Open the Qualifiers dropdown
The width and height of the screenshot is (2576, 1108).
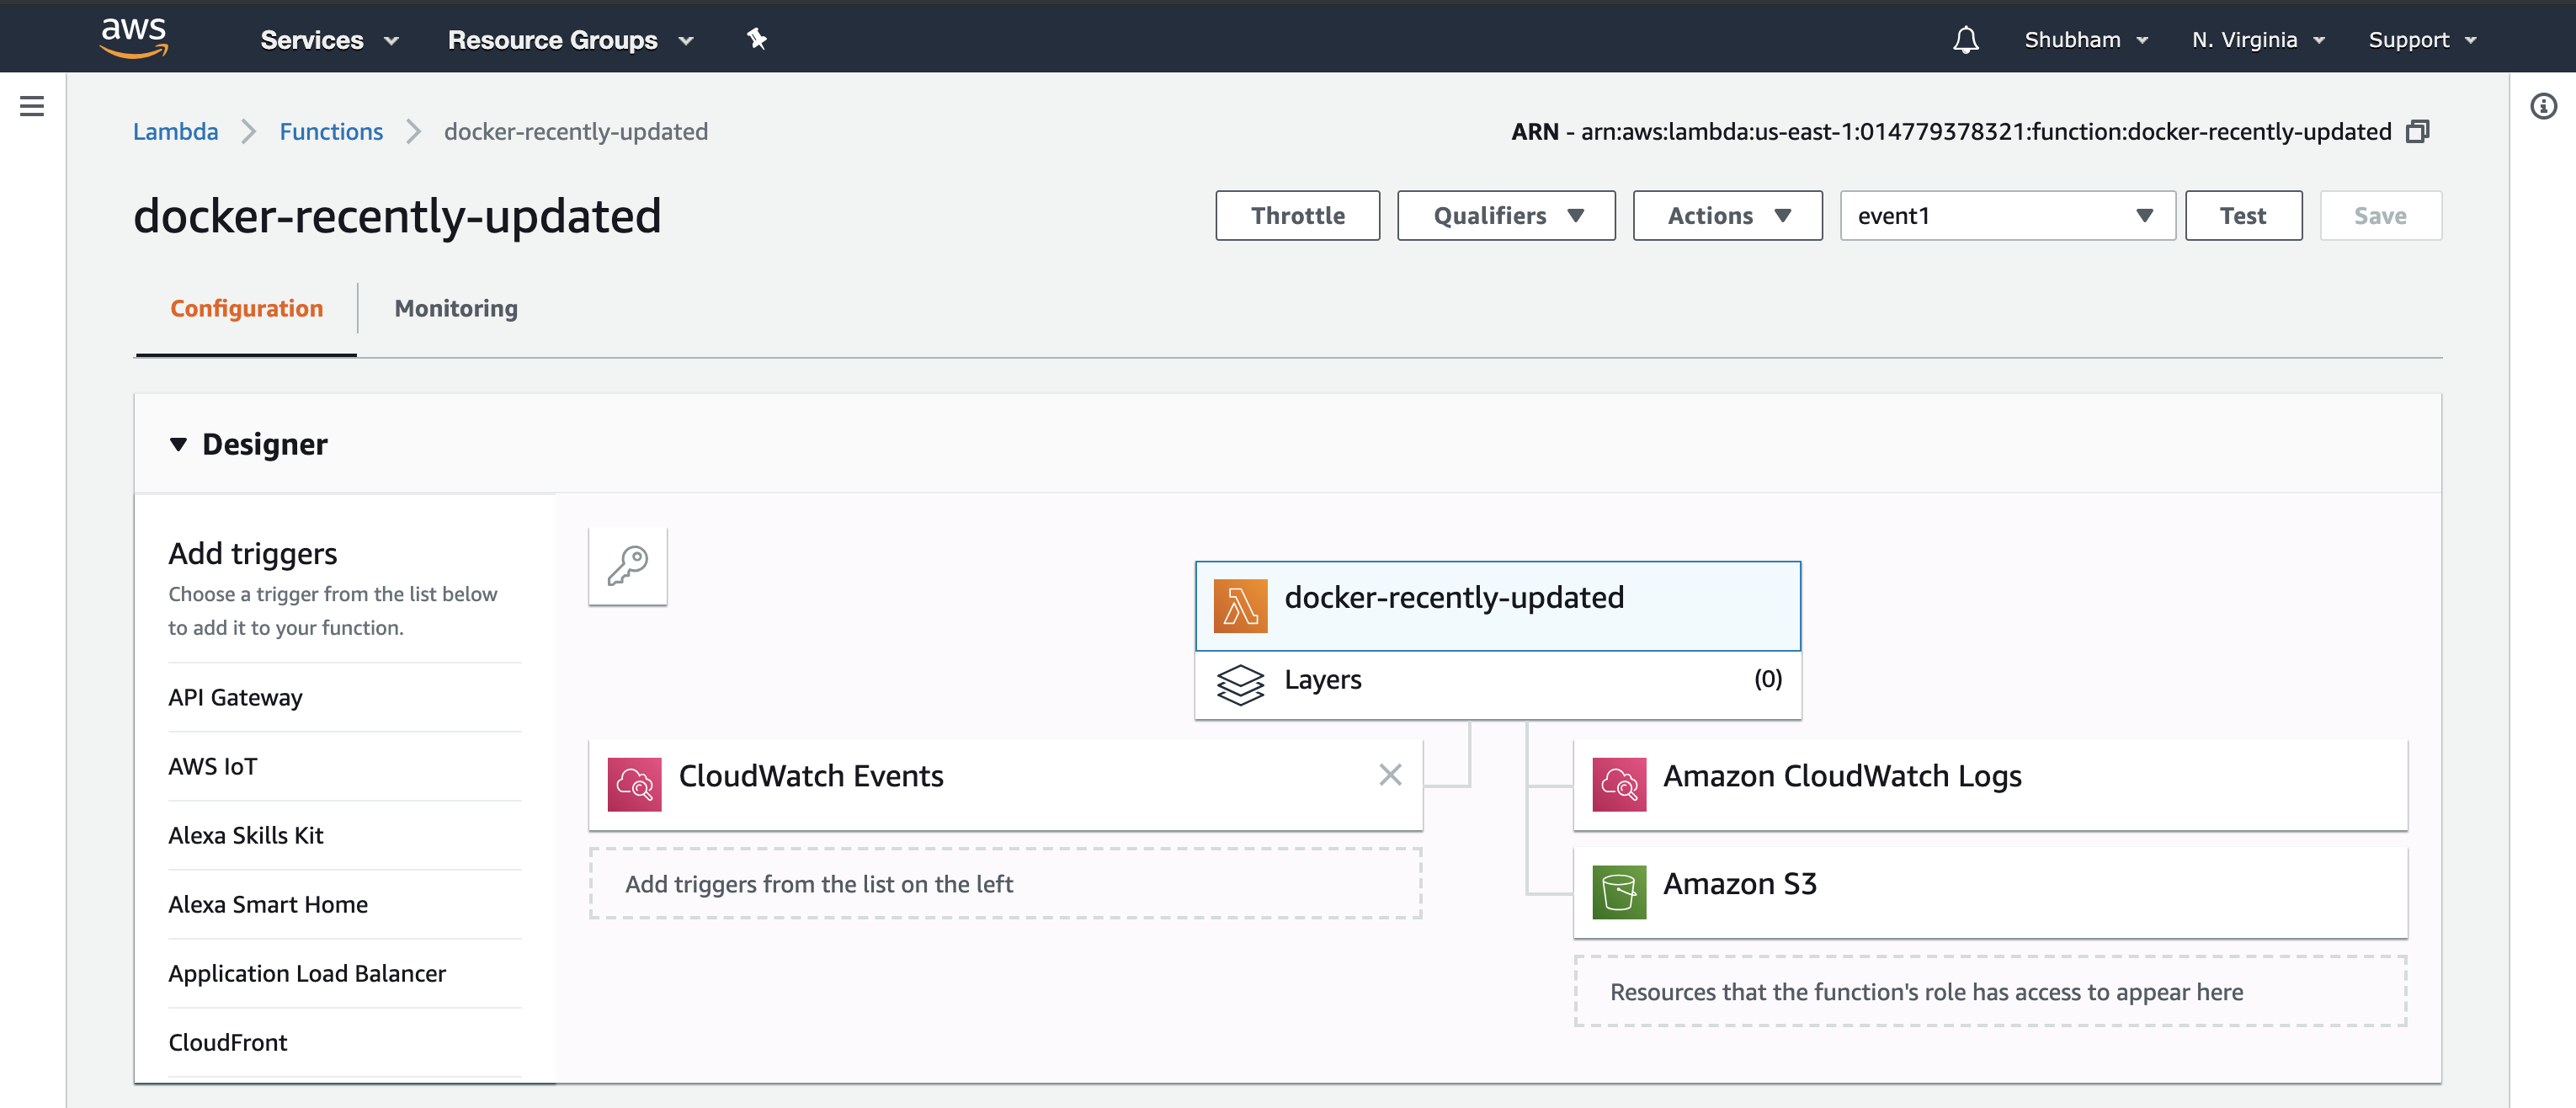point(1506,216)
